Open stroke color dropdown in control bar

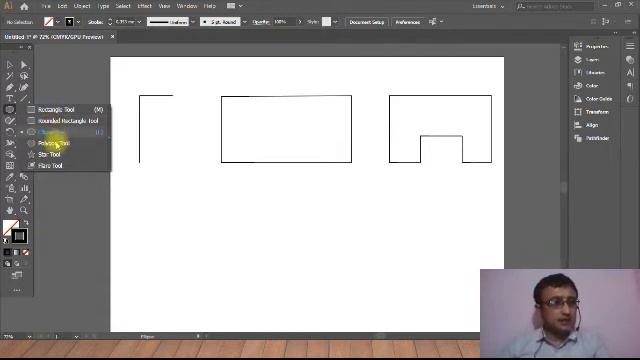pos(78,22)
